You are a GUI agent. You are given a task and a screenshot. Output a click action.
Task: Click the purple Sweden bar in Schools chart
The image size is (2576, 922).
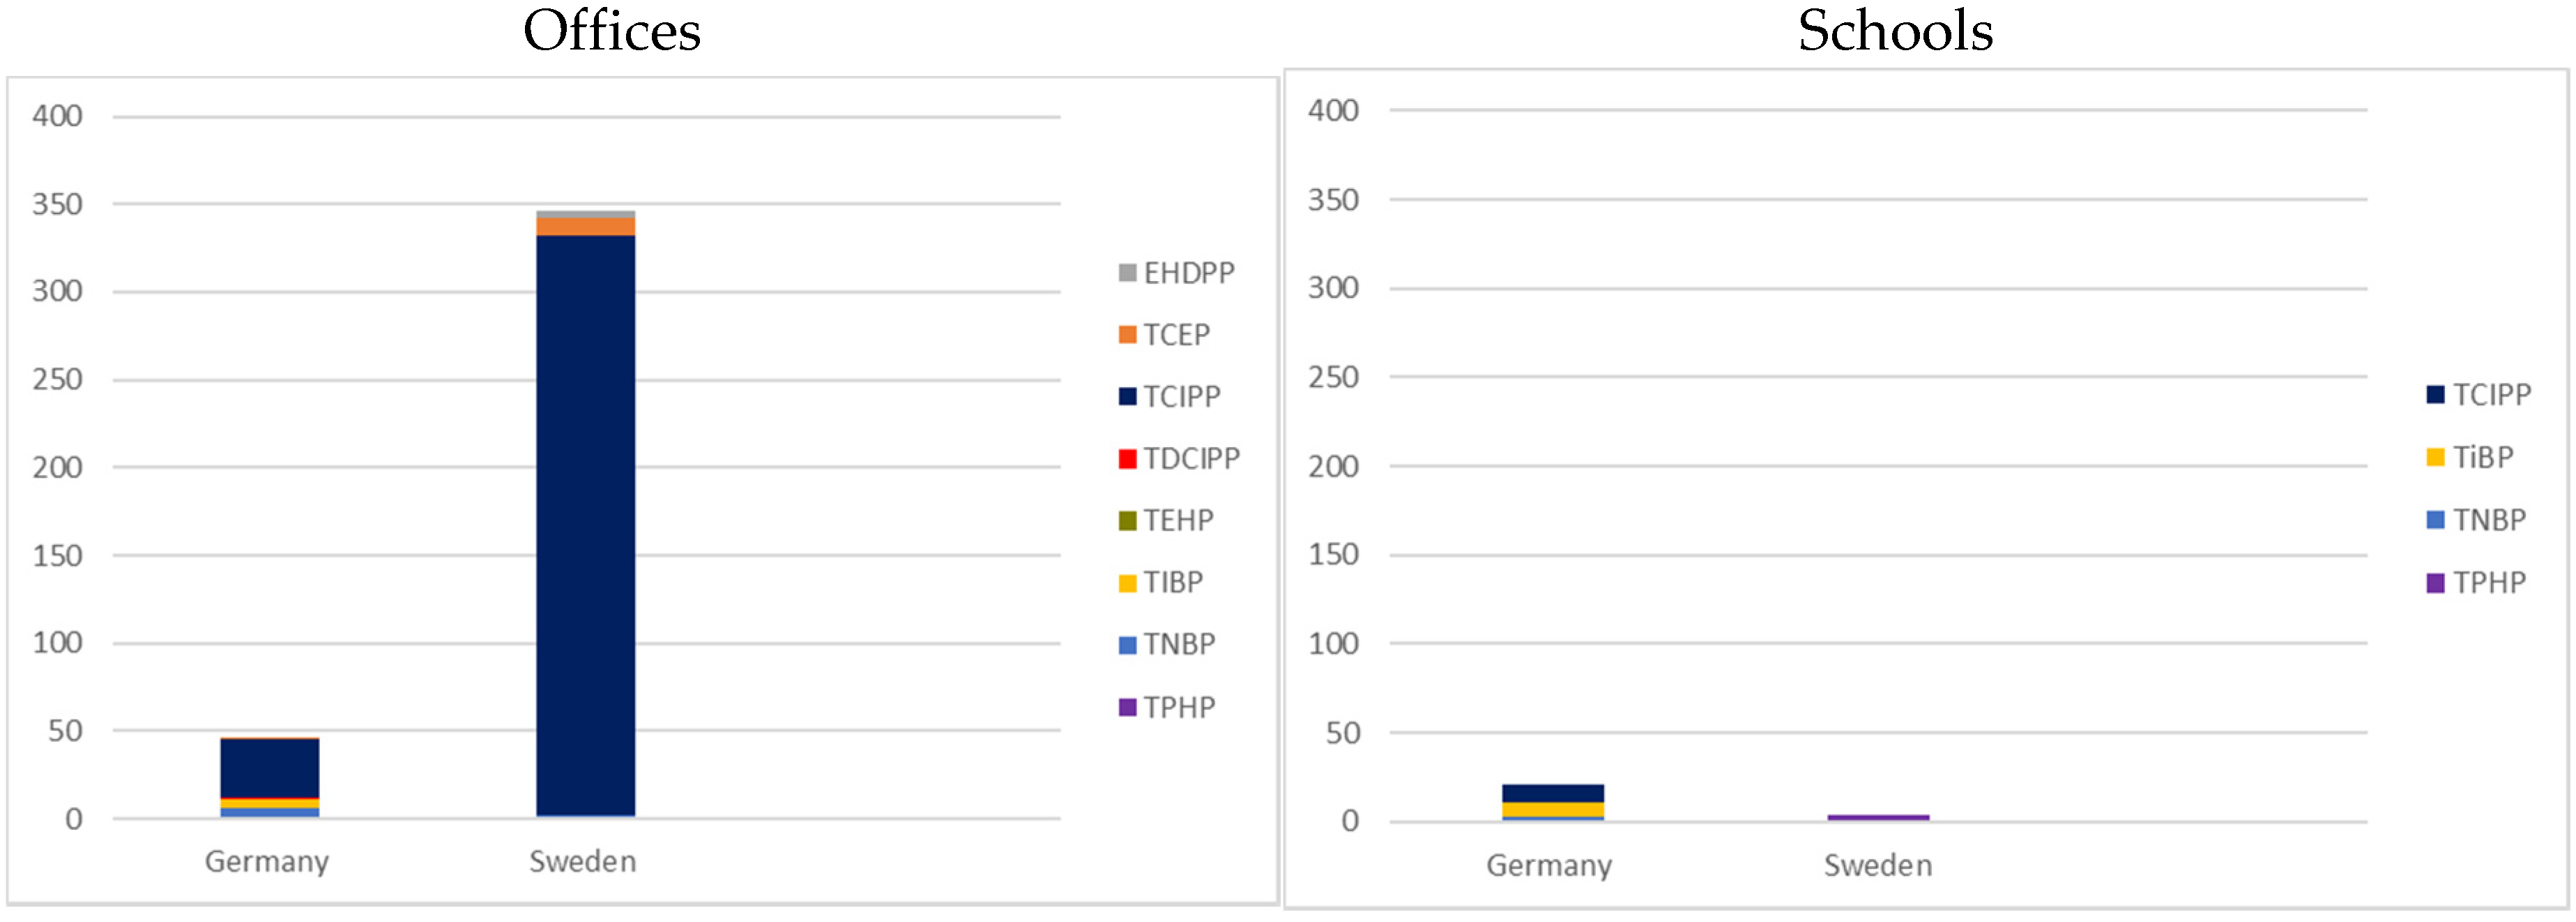coord(1878,817)
